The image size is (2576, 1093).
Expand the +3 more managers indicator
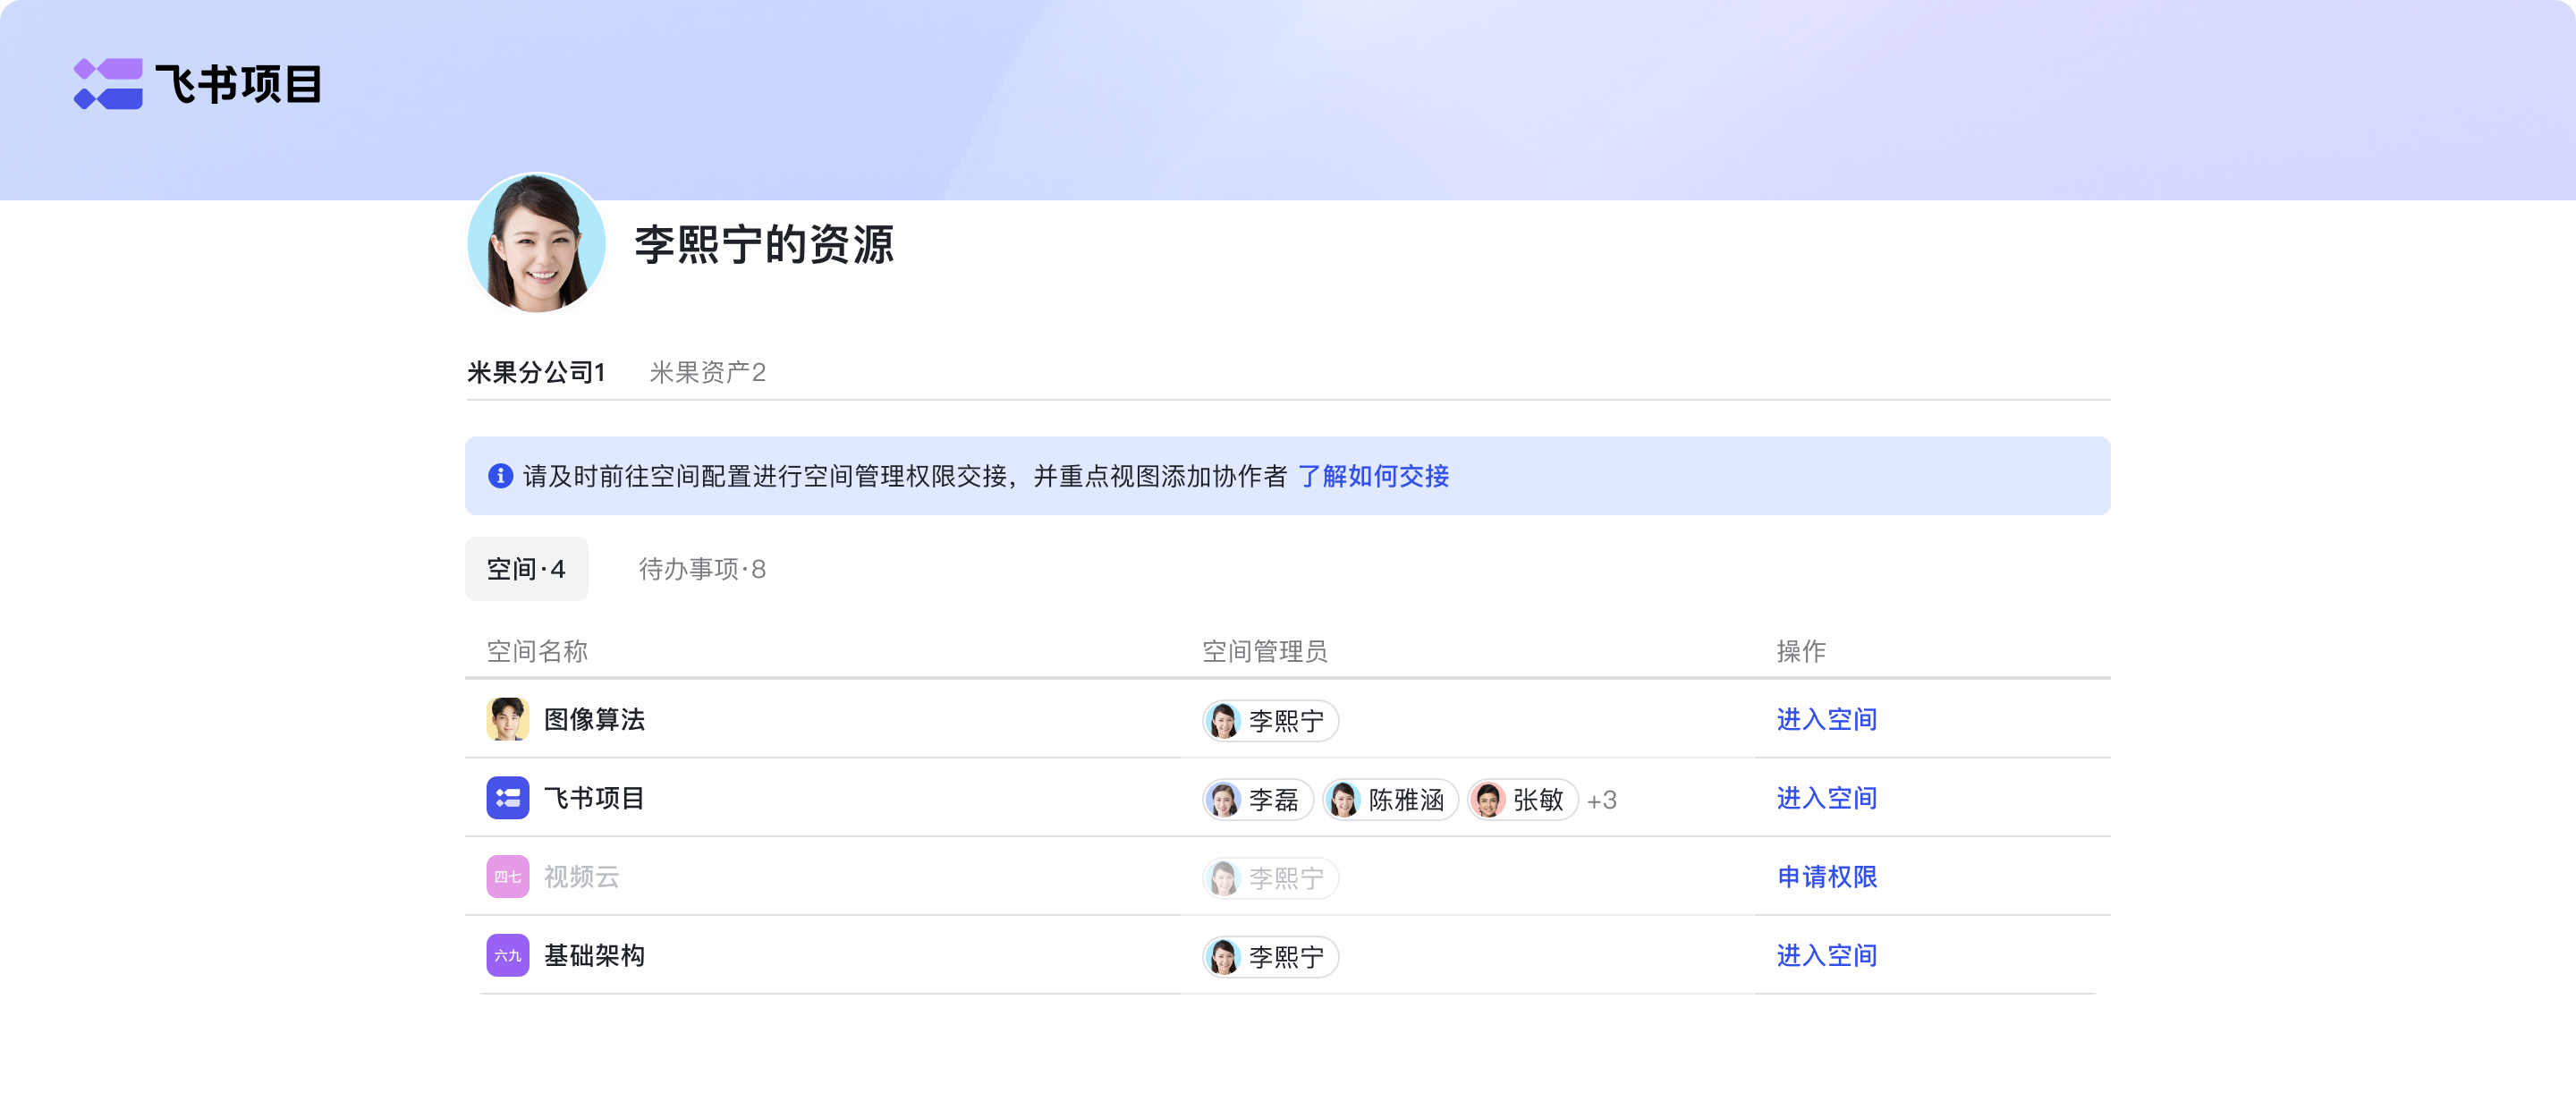(1602, 800)
